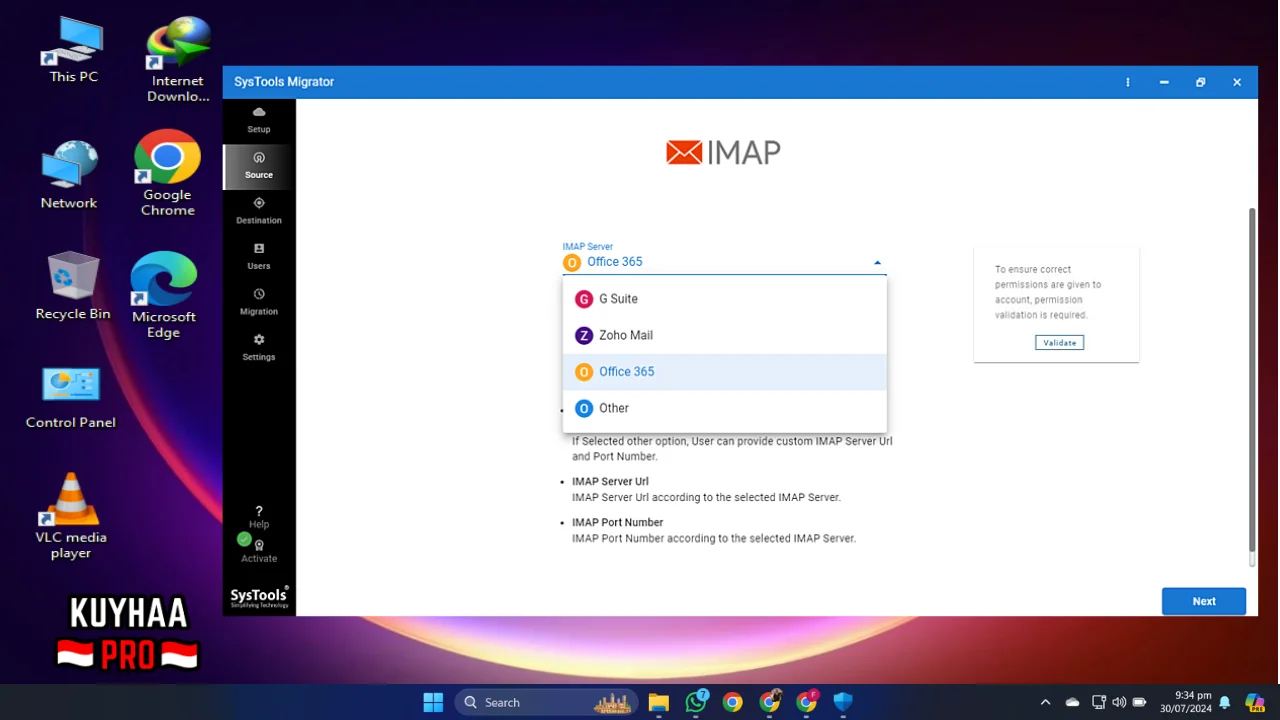Viewport: 1280px width, 720px height.
Task: Open the notifications bell in tray
Action: click(1224, 702)
